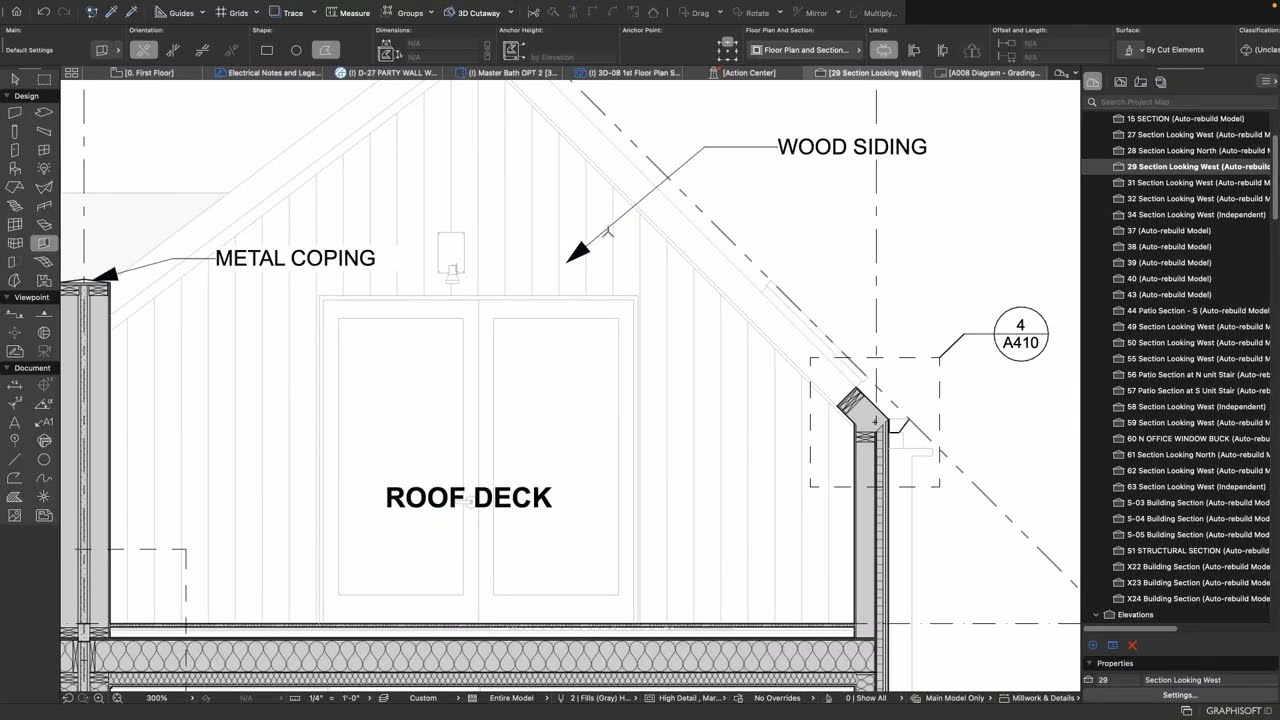The width and height of the screenshot is (1280, 720).
Task: Open 28 Section Looking North
Action: click(1191, 151)
